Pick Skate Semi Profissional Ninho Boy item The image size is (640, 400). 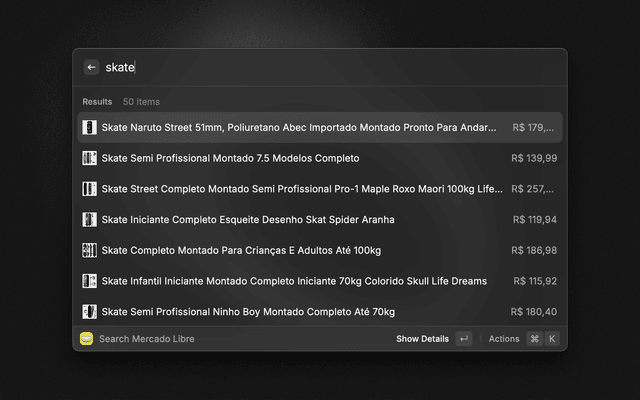[320, 312]
